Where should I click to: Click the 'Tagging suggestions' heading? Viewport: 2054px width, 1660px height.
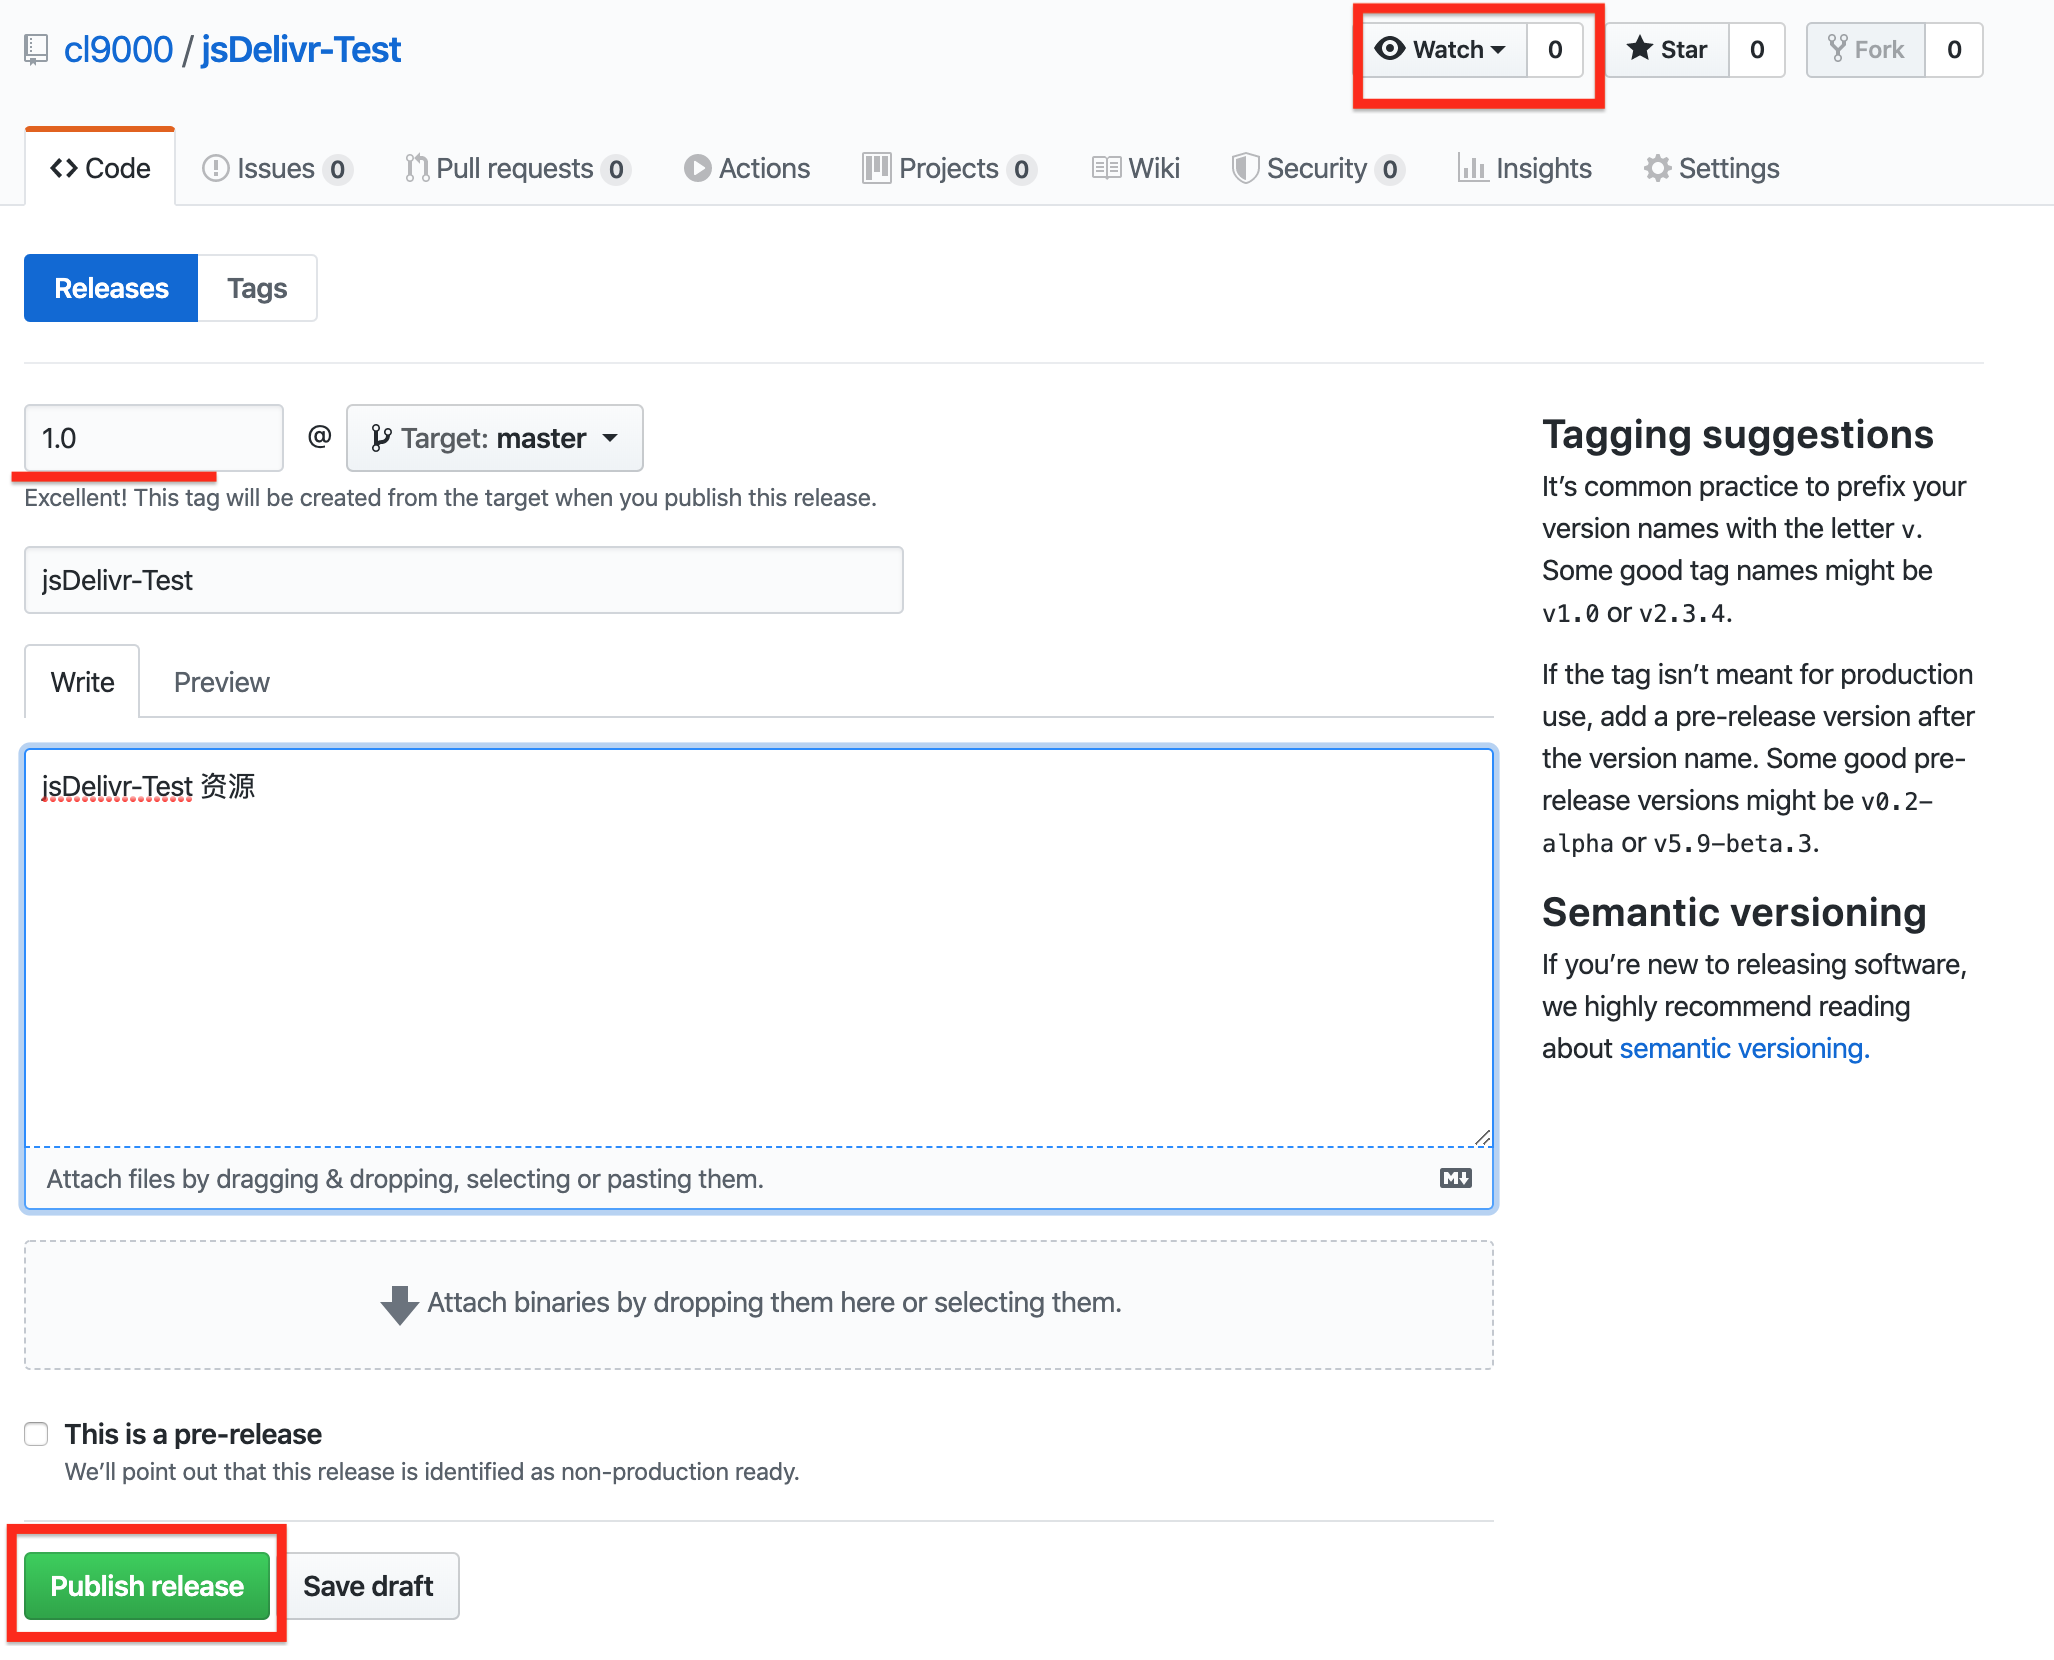pos(1737,435)
